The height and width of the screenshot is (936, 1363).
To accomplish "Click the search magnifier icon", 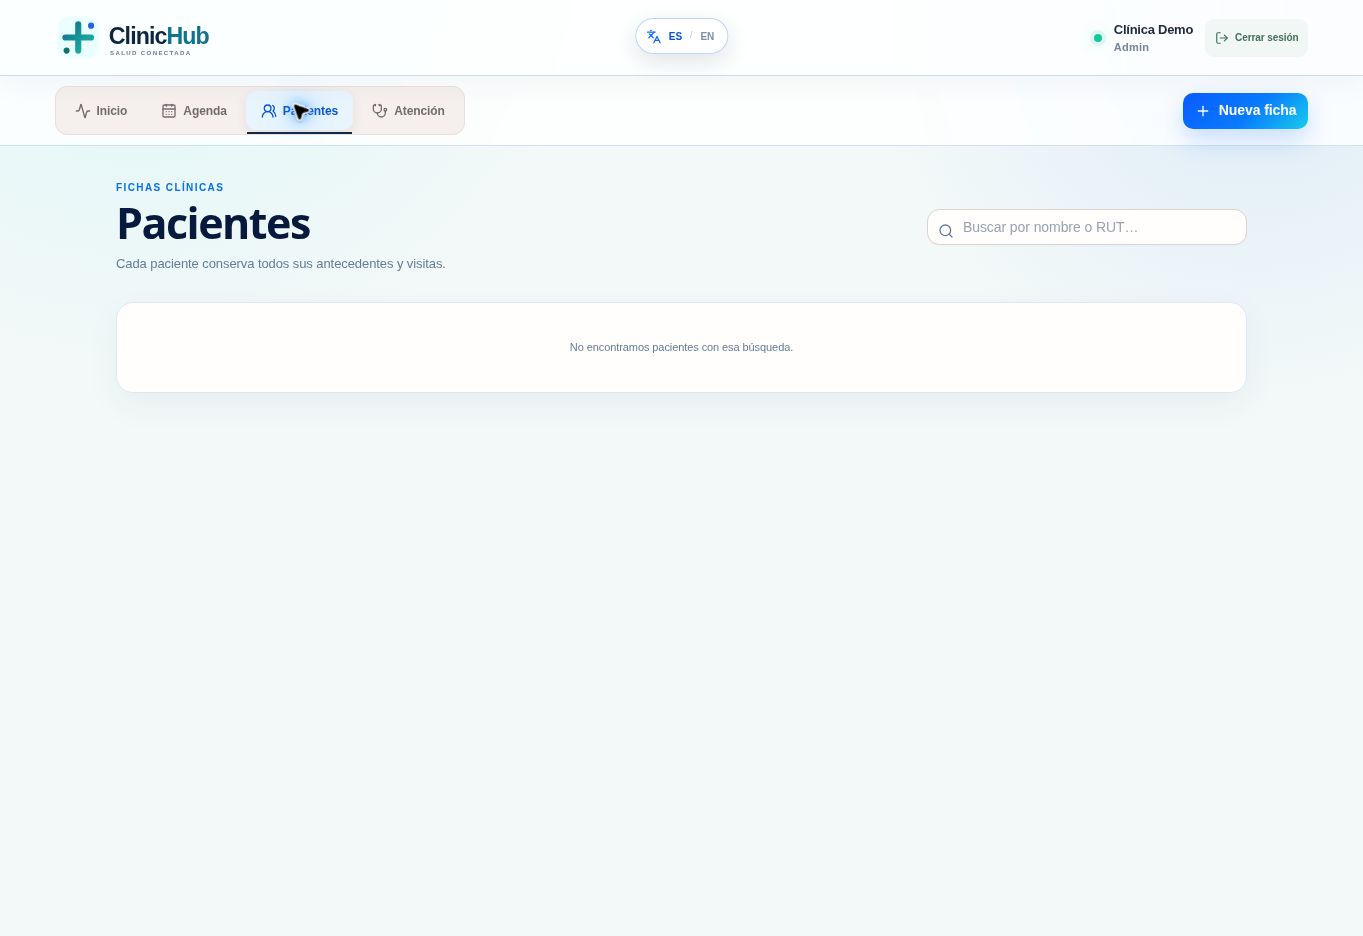I will 946,231.
